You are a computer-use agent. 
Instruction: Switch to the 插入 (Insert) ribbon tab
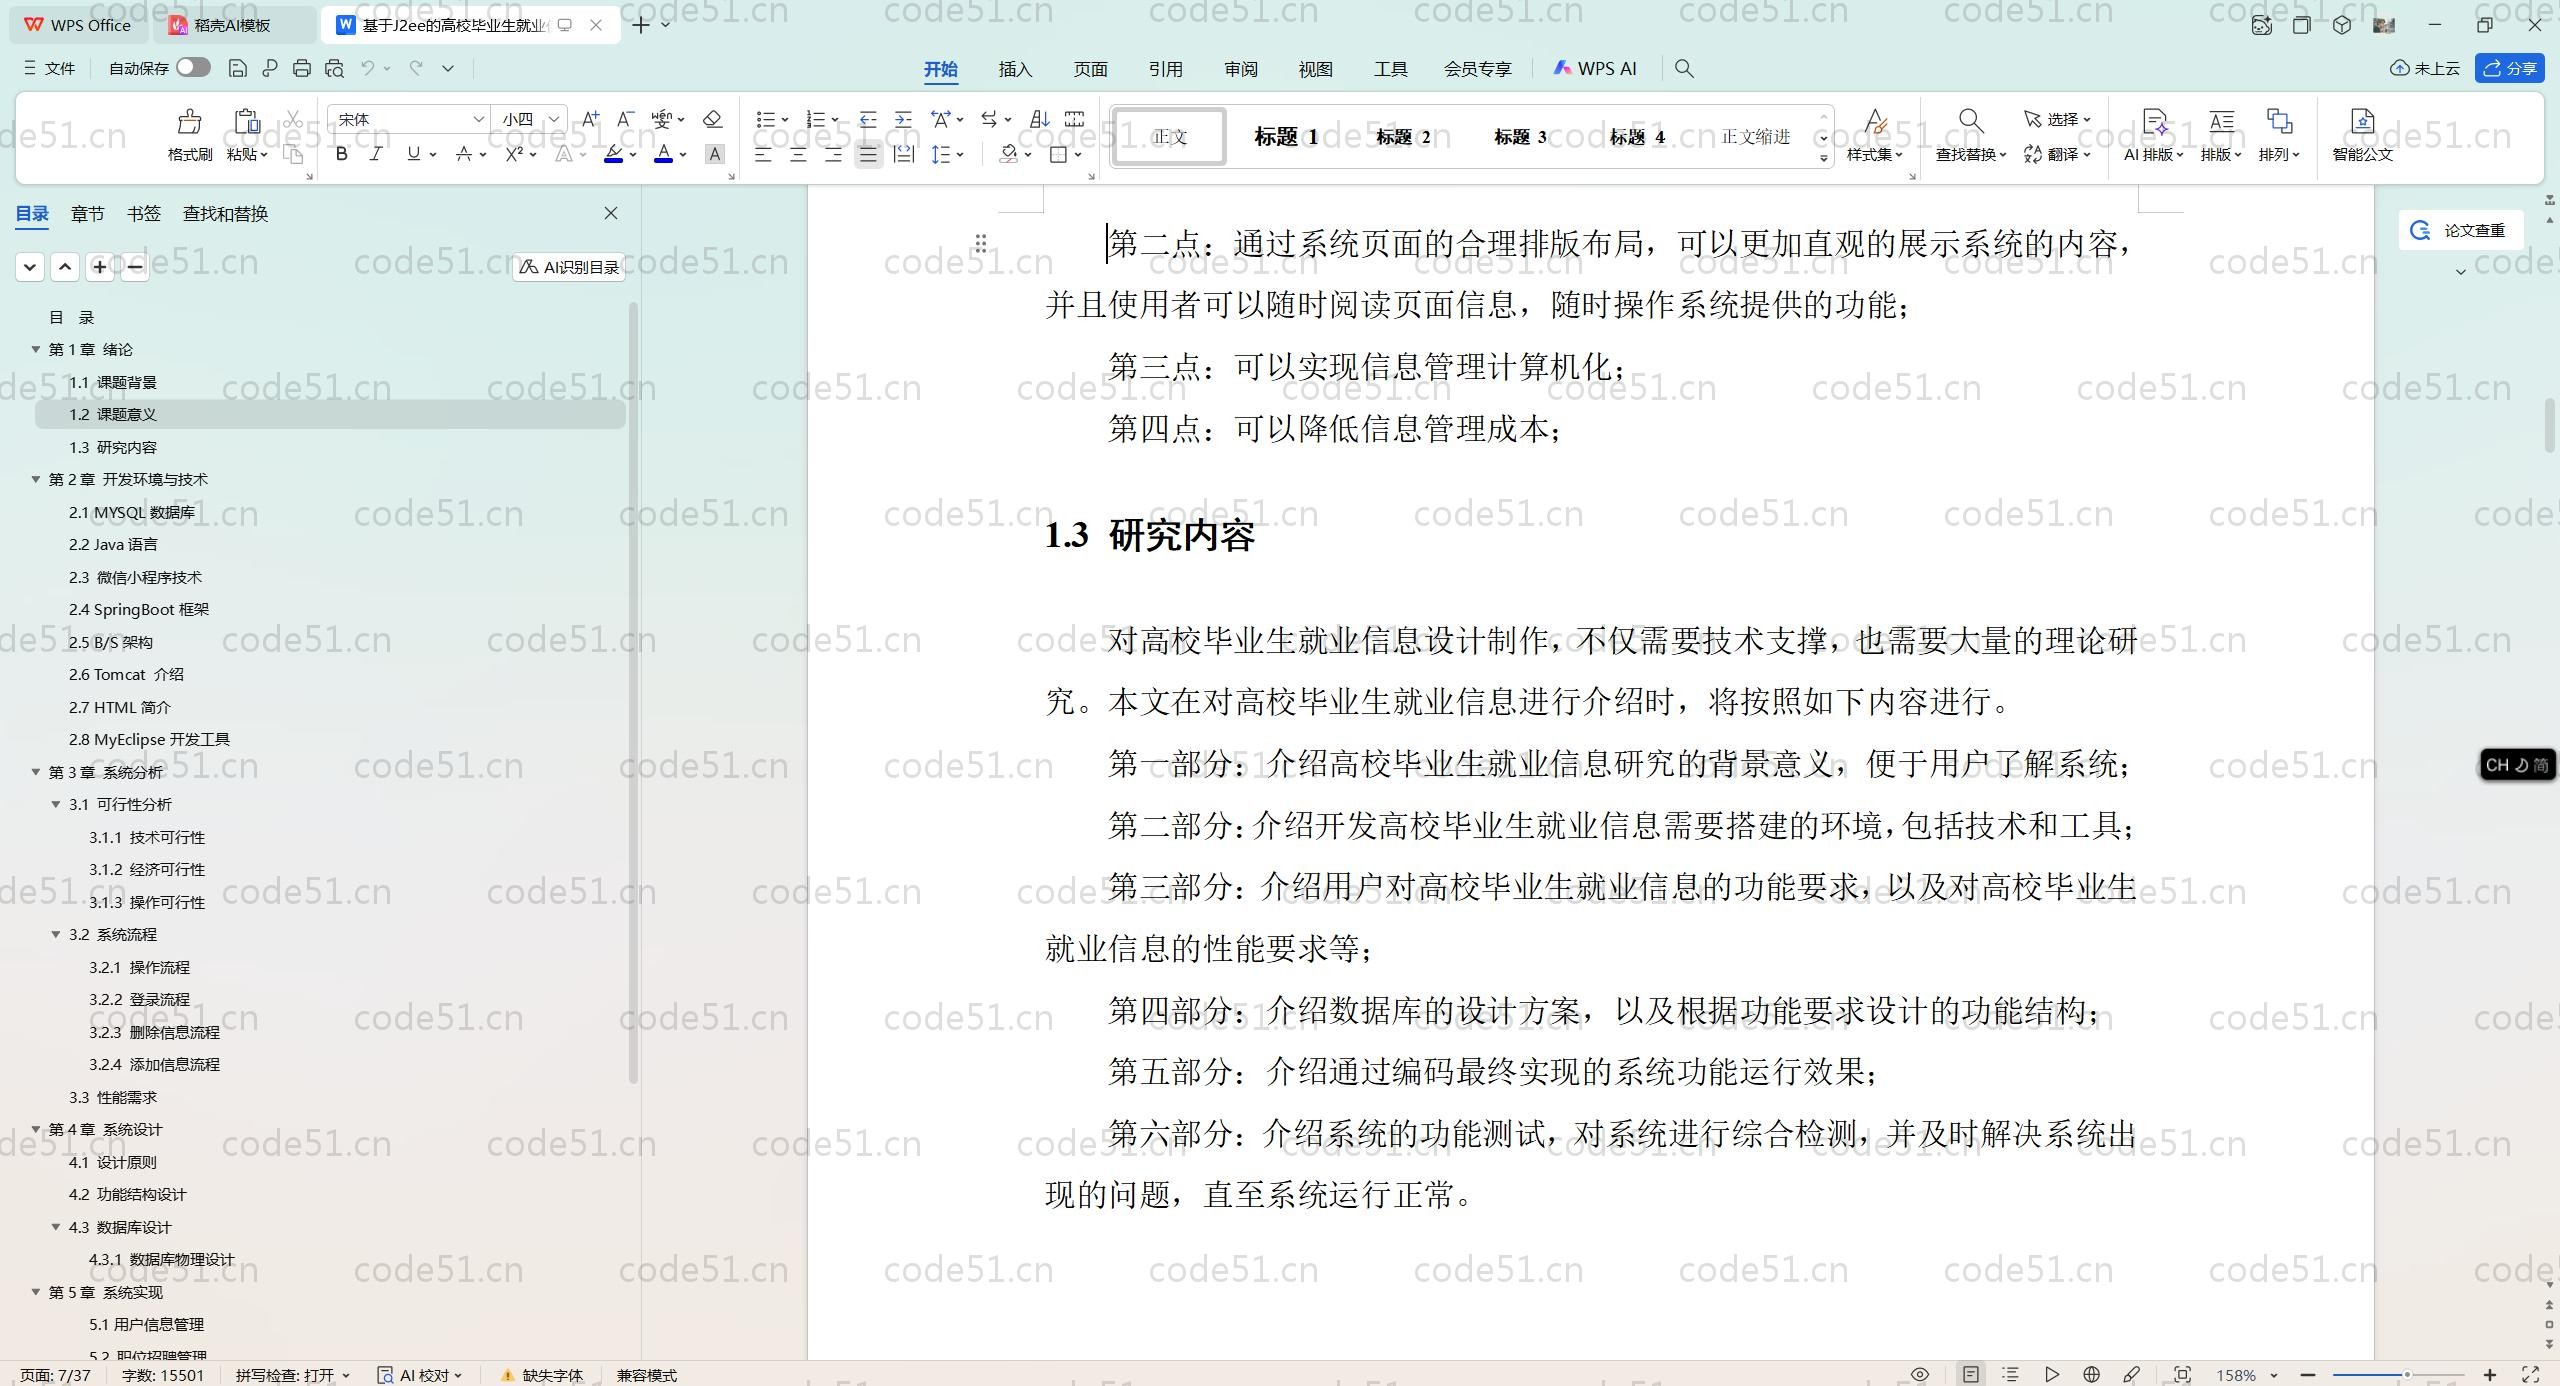click(1014, 69)
